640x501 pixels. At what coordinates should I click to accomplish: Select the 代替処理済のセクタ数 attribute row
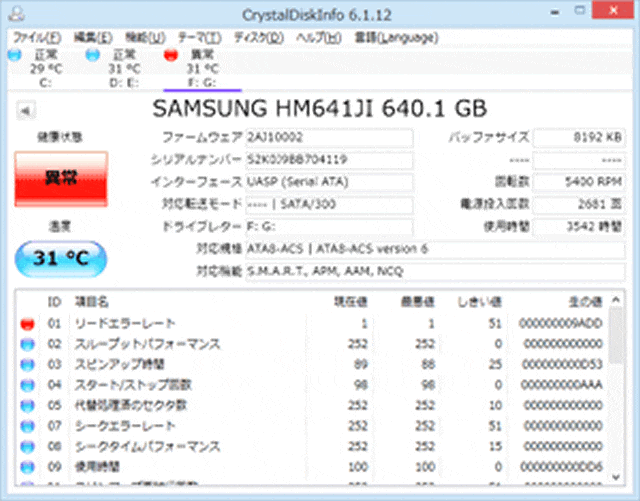312,405
